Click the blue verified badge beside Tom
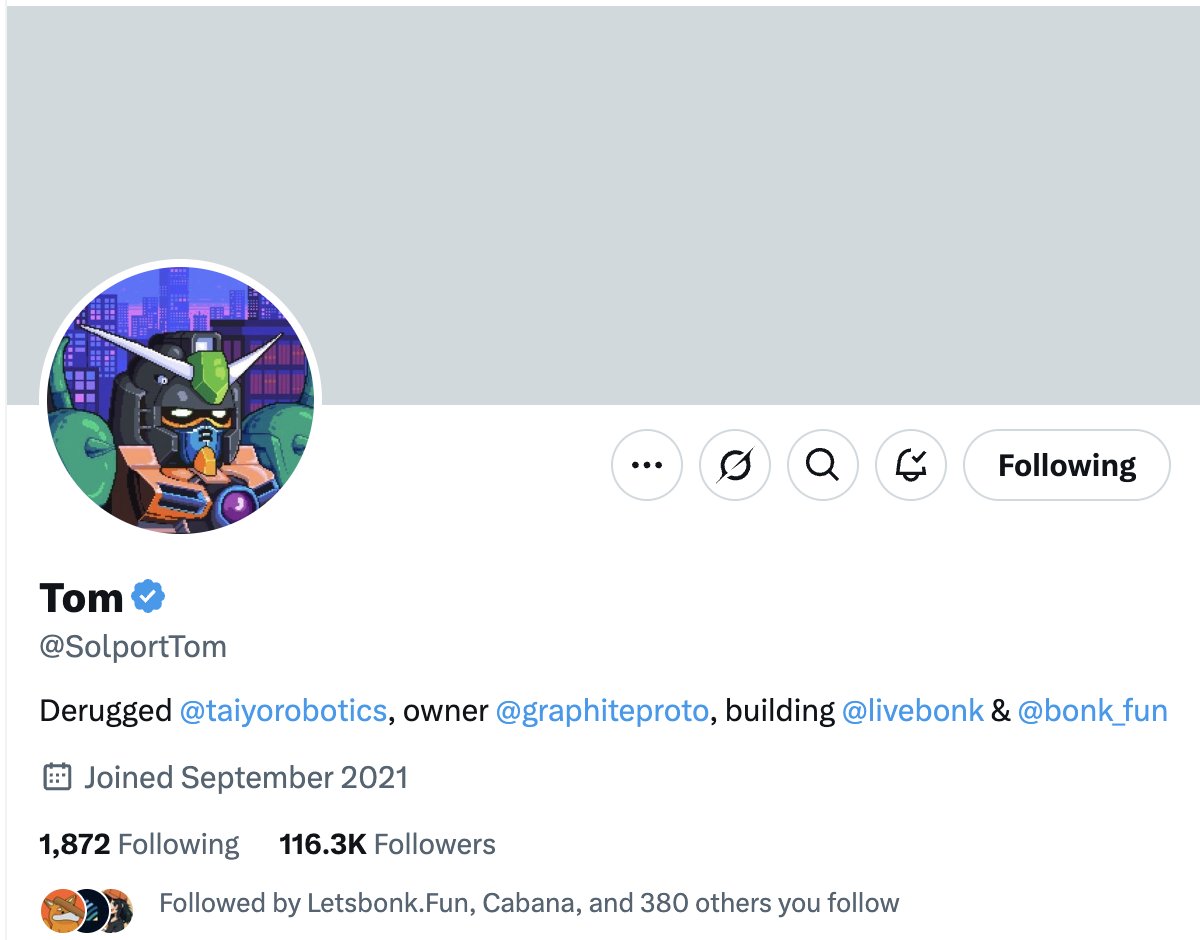Image resolution: width=1200 pixels, height=940 pixels. click(148, 597)
